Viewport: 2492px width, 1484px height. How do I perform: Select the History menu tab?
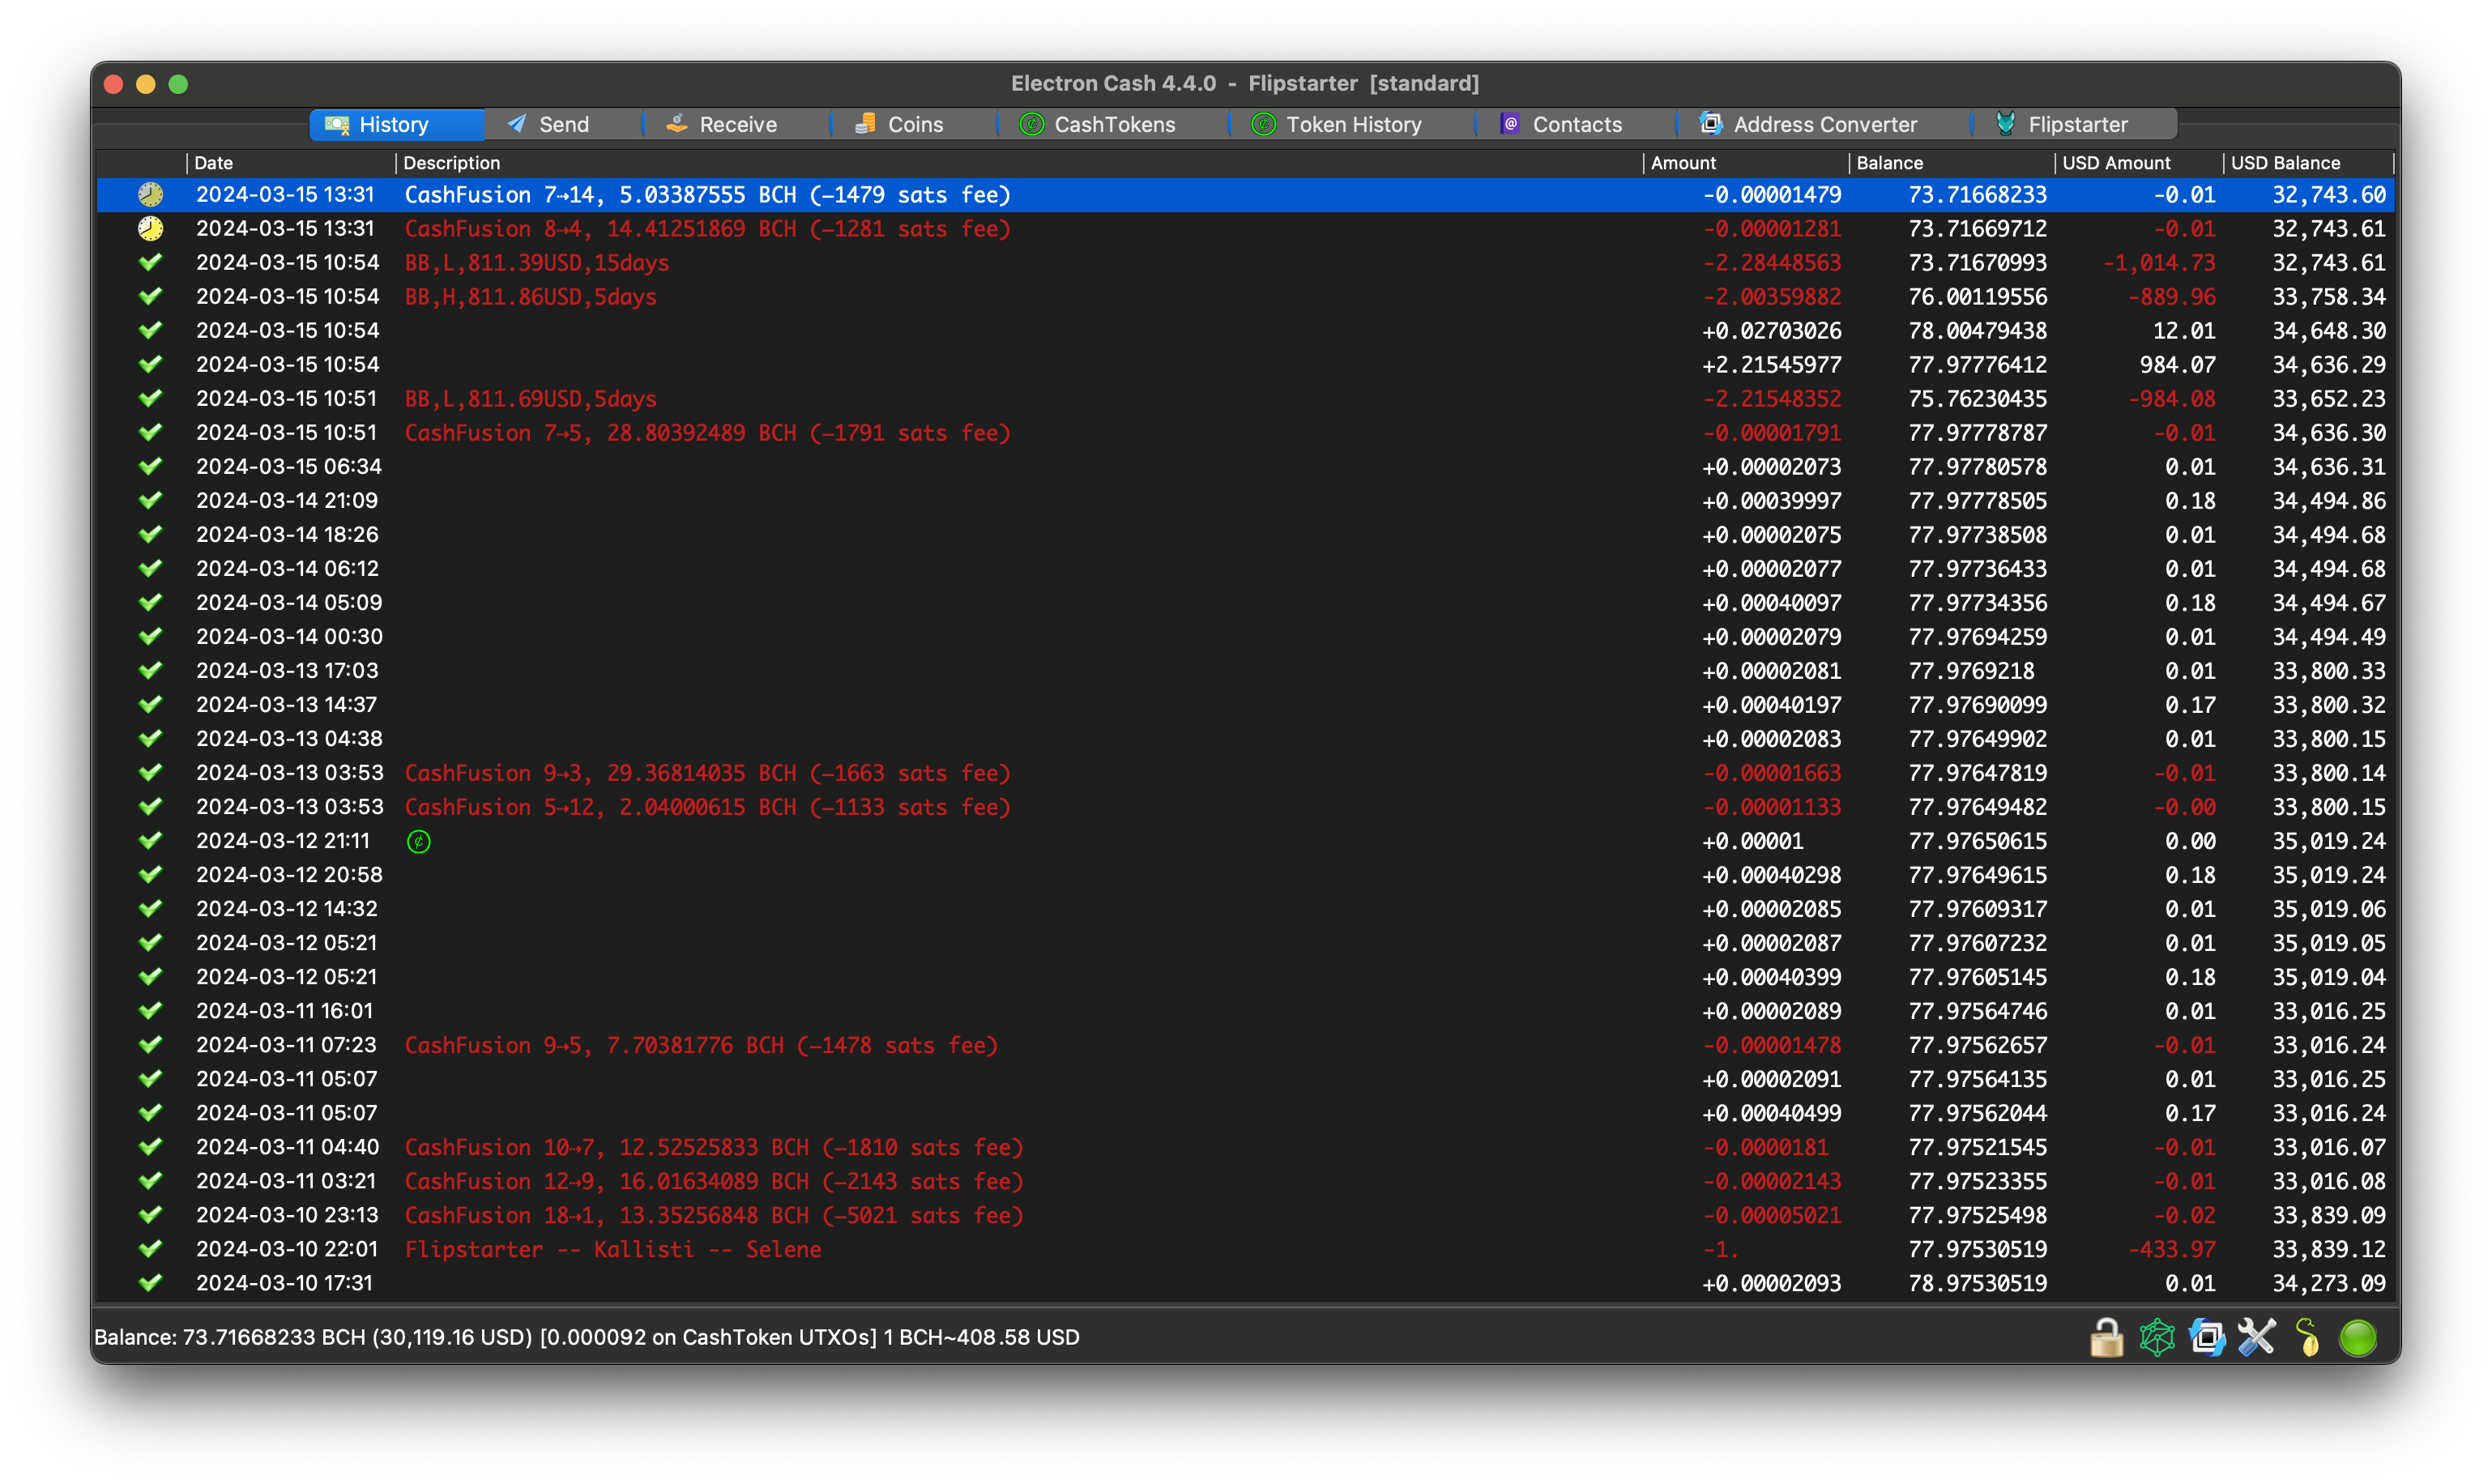(392, 124)
